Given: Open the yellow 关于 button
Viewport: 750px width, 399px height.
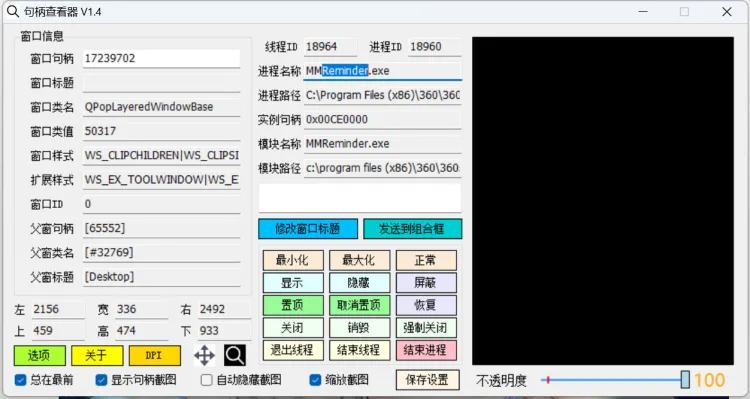Looking at the screenshot, I should click(x=97, y=355).
